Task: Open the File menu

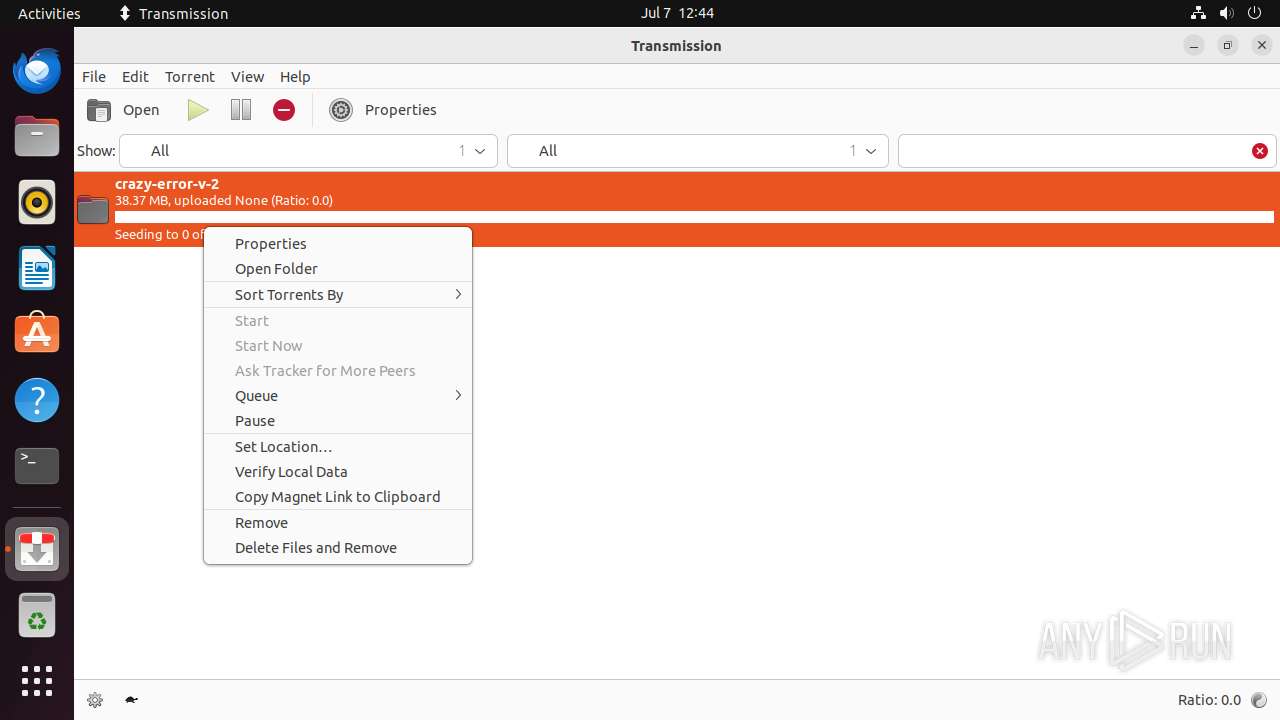Action: (94, 77)
